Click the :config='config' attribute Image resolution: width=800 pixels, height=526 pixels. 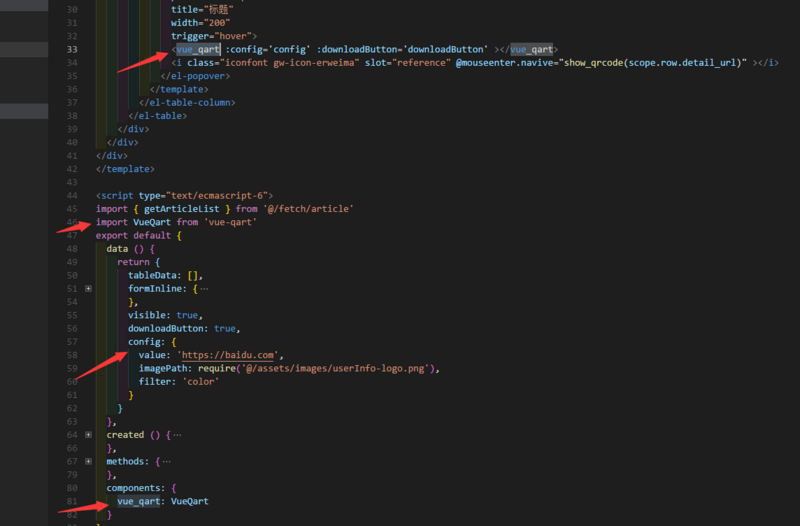click(267, 49)
